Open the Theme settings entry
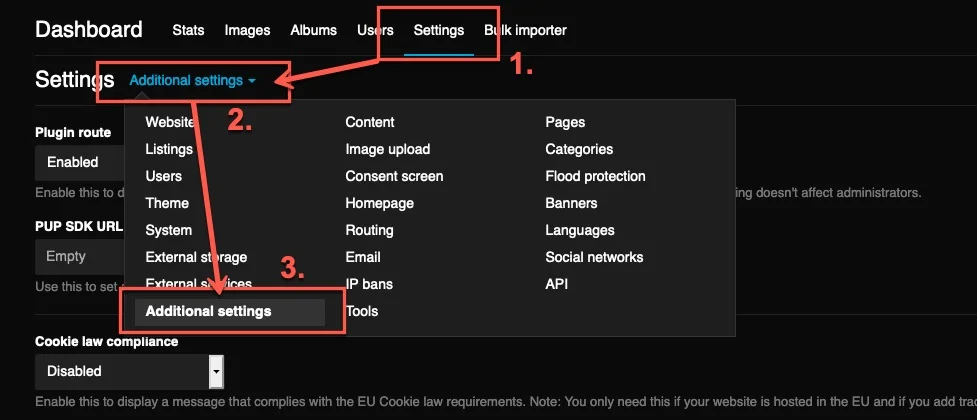The image size is (977, 420). [x=167, y=203]
